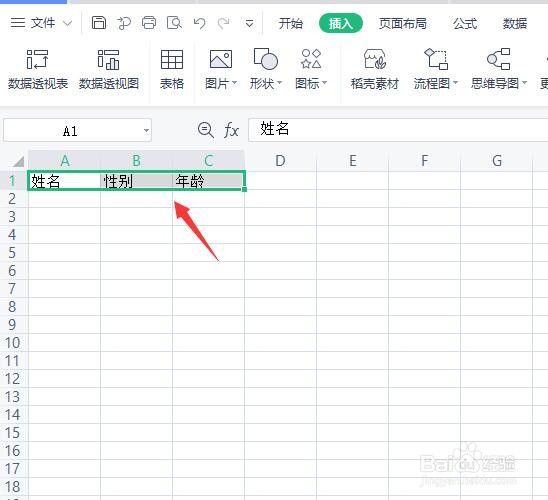Select row 18 header
Image resolution: width=548 pixels, height=500 pixels.
point(13,487)
